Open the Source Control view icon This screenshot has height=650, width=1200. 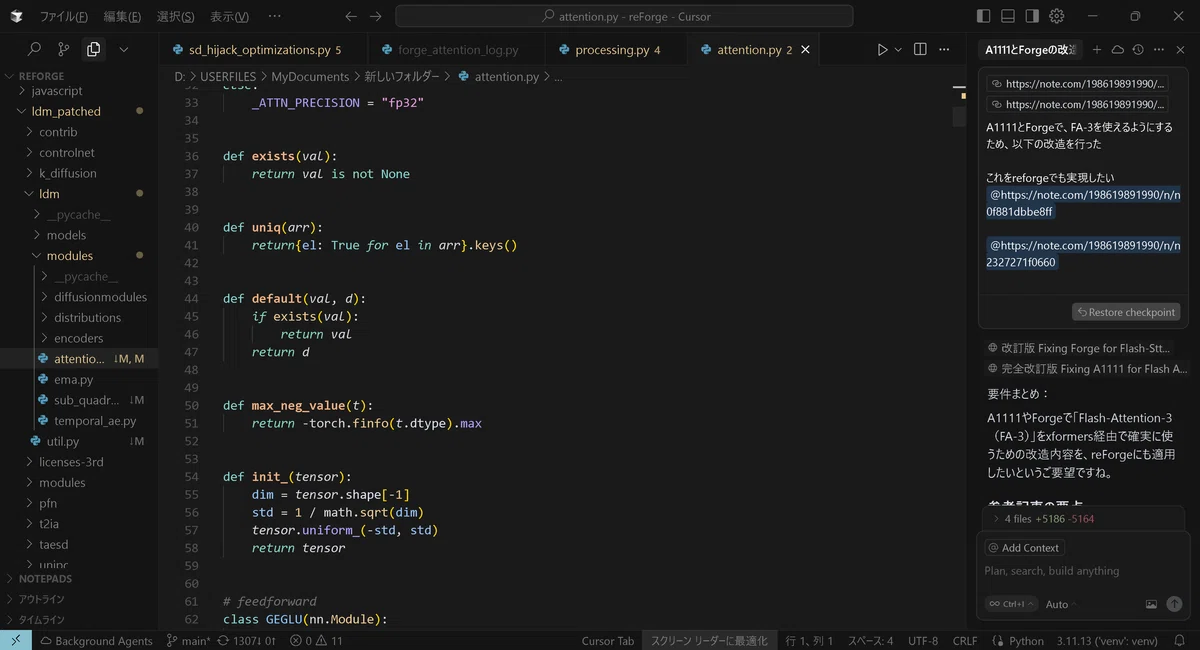[x=64, y=49]
